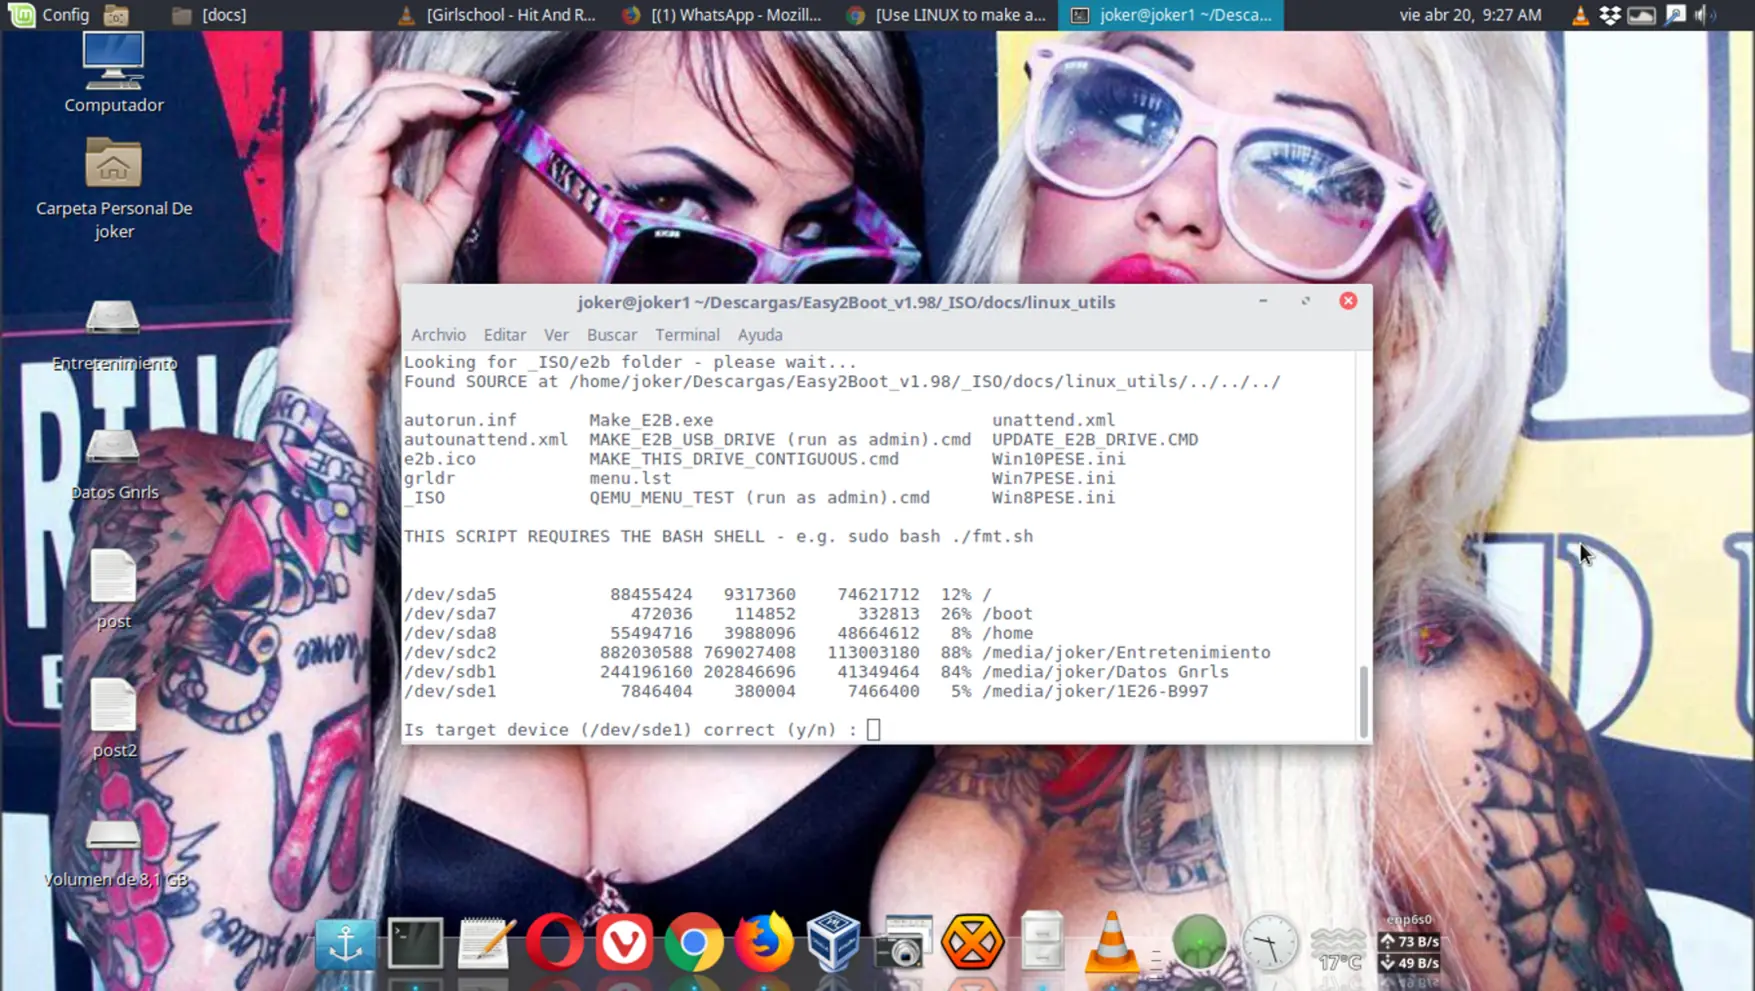Click the terminal window title bar
This screenshot has width=1755, height=991.
click(x=846, y=302)
